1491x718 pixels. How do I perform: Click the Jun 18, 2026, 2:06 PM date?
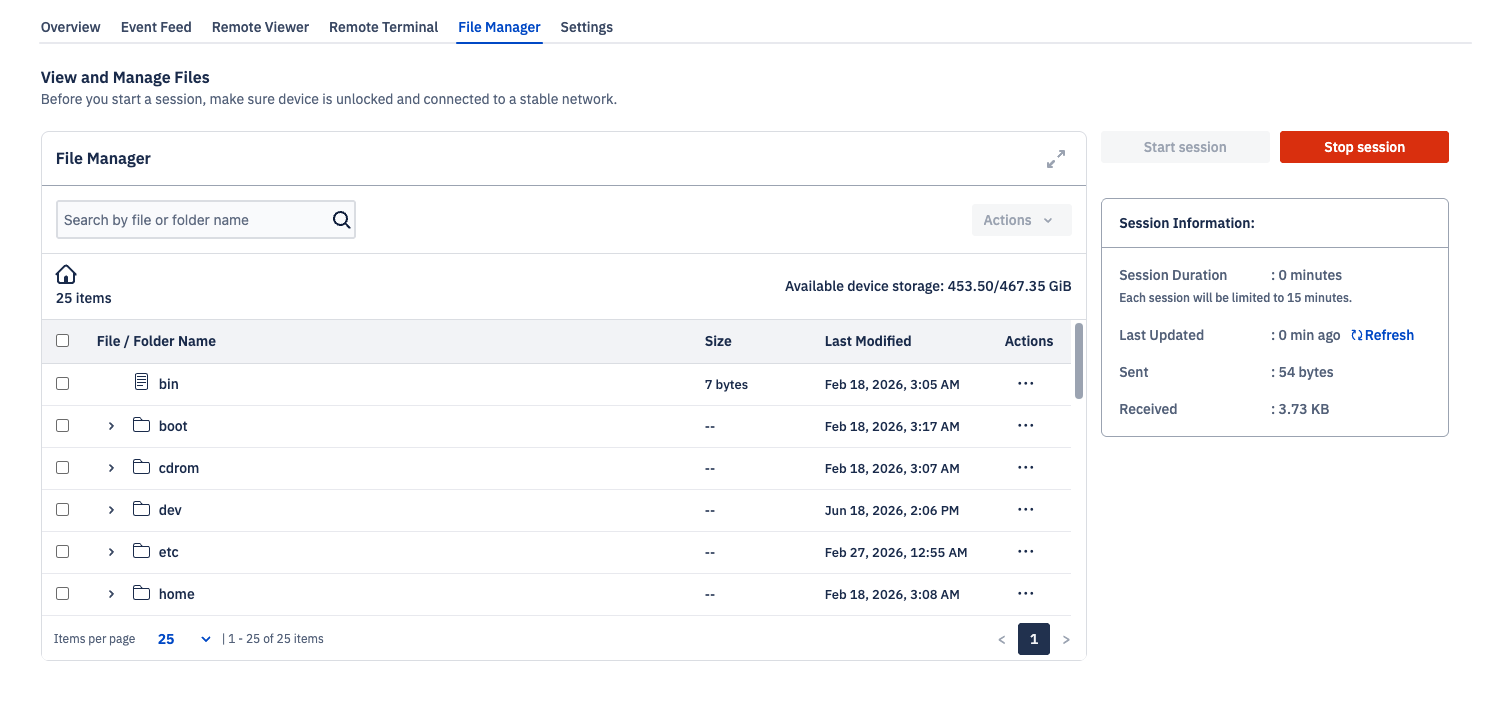coord(892,510)
